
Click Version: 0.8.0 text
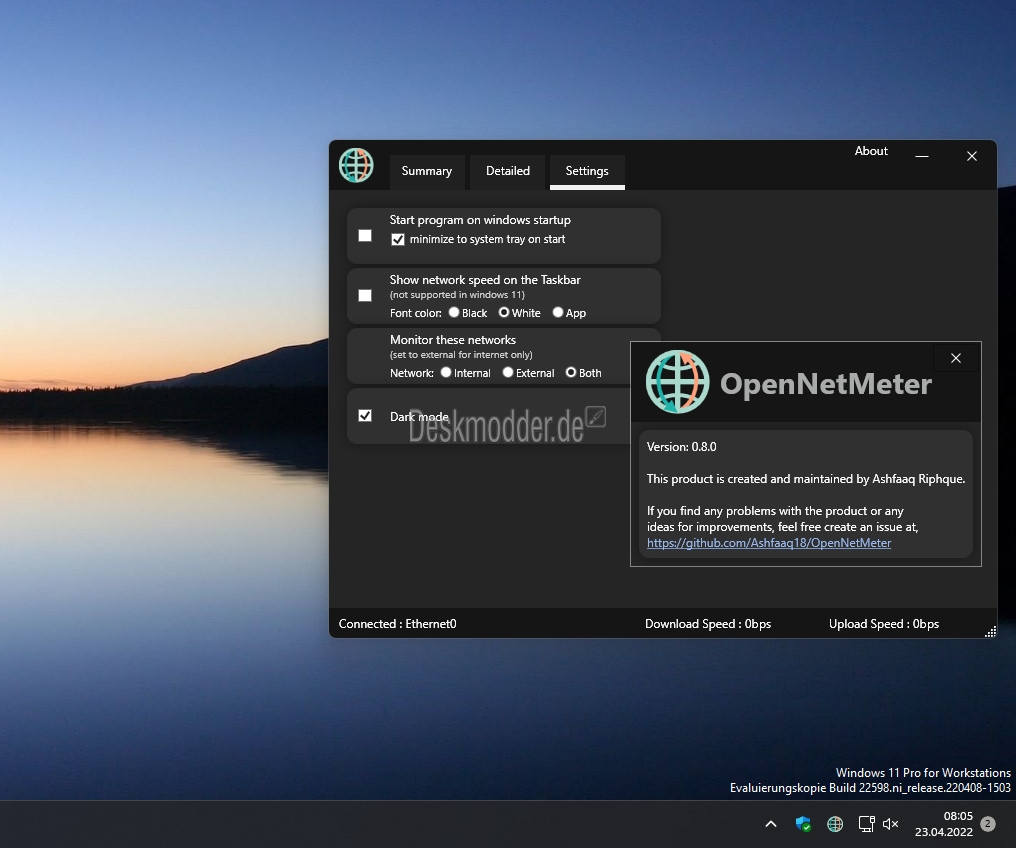pyautogui.click(x=681, y=446)
